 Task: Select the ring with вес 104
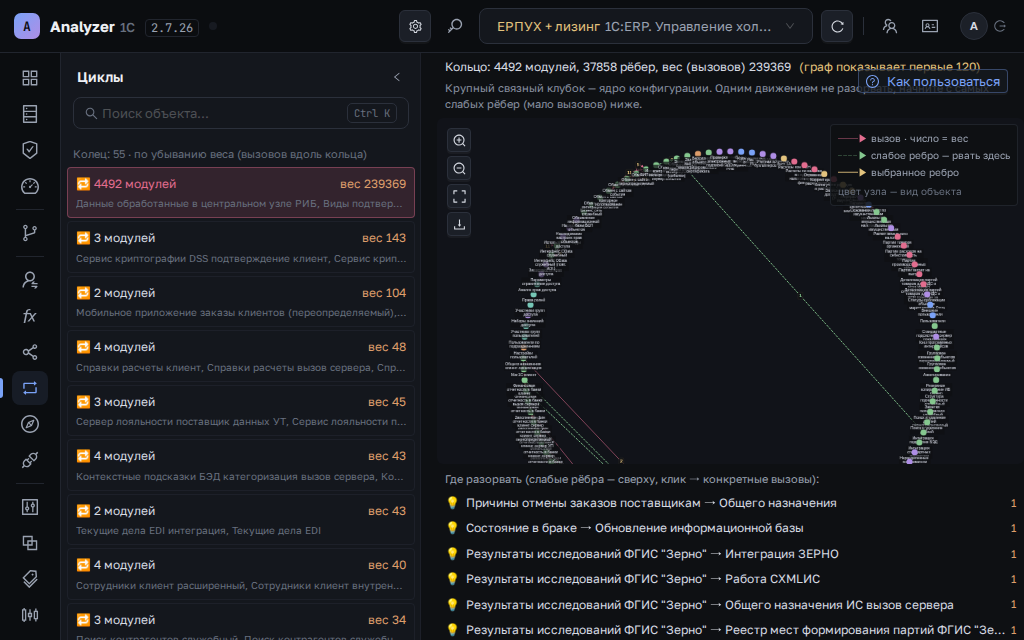[x=241, y=302]
